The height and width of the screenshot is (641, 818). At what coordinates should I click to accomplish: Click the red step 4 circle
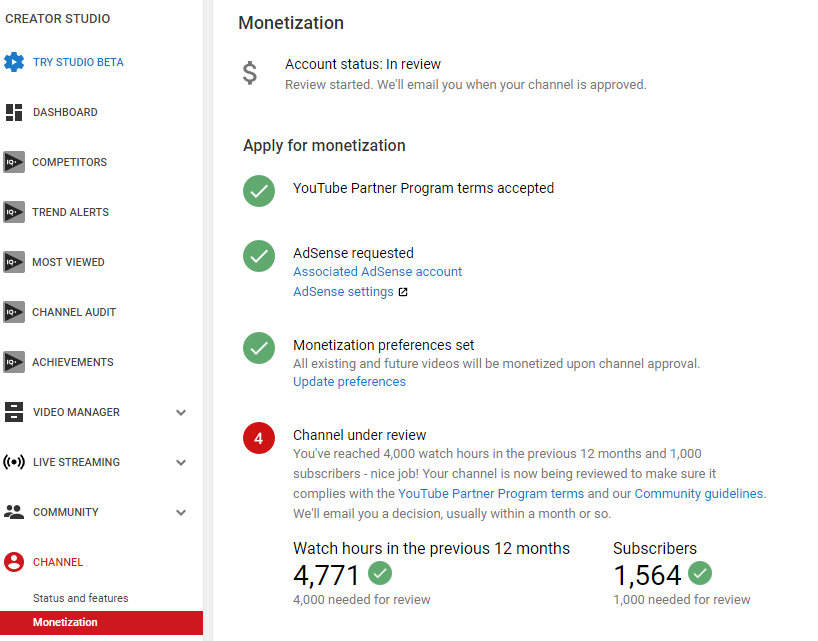click(x=259, y=438)
